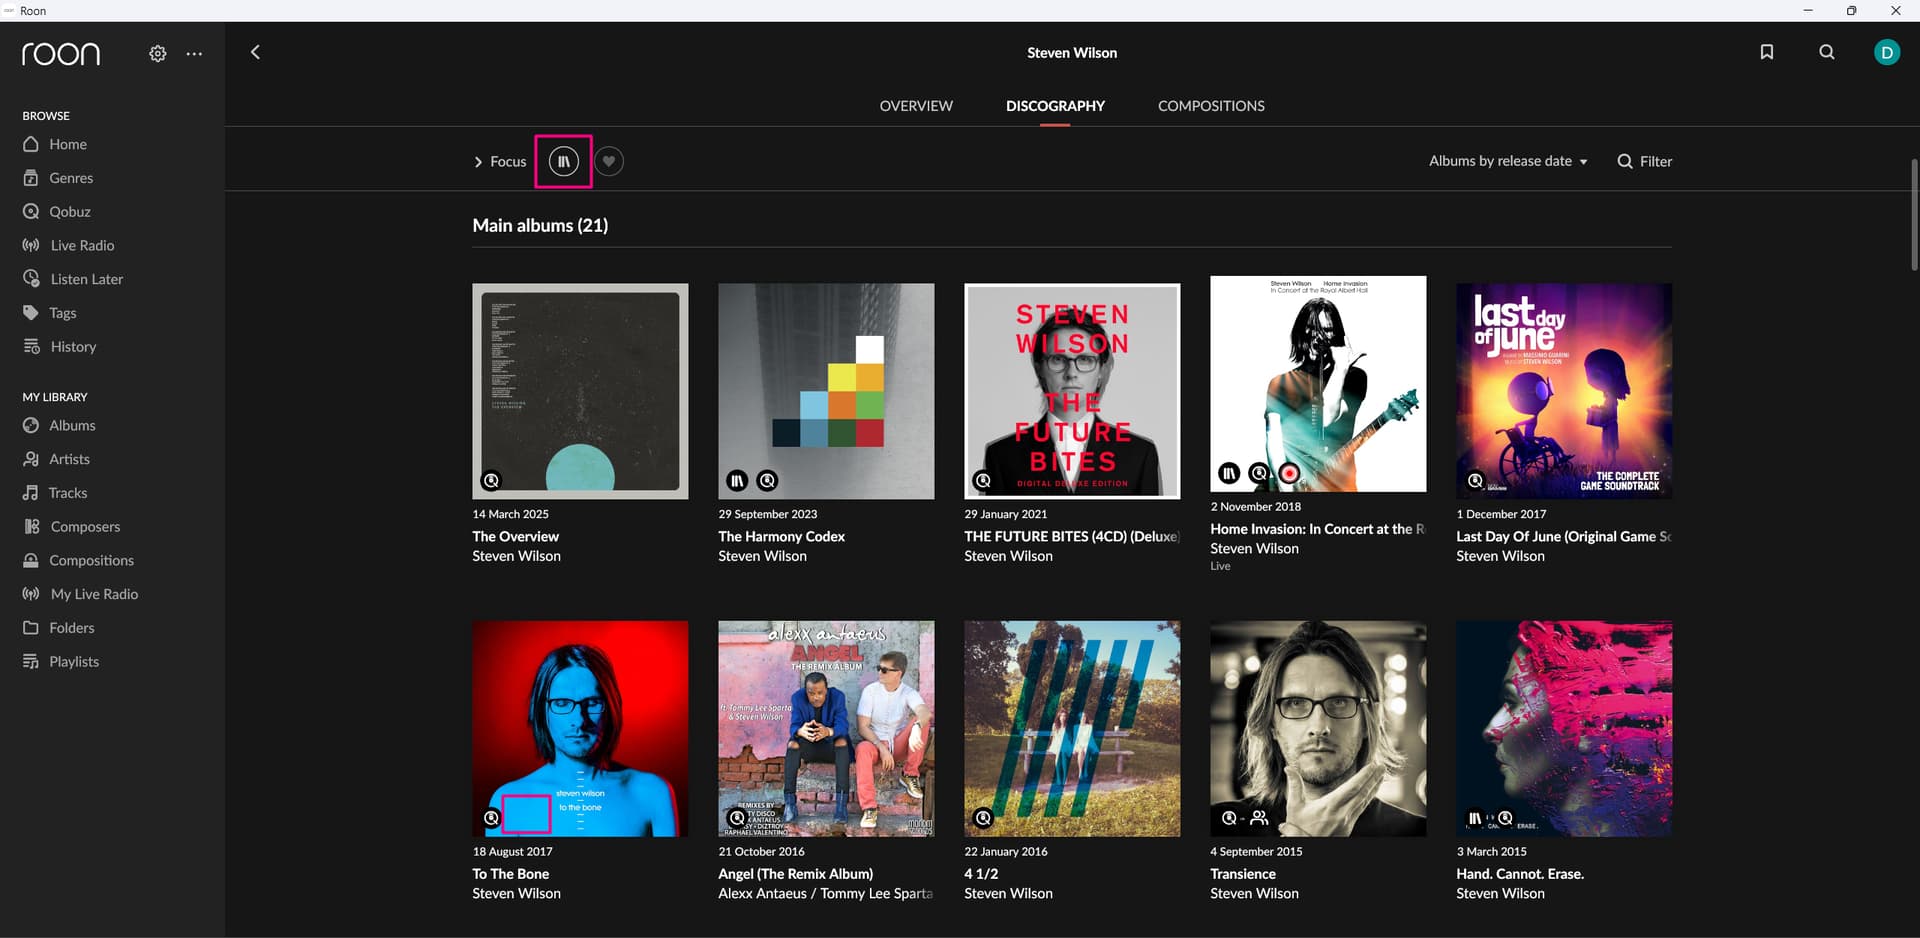Open Composers in the sidebar
The width and height of the screenshot is (1920, 938).
pyautogui.click(x=84, y=527)
